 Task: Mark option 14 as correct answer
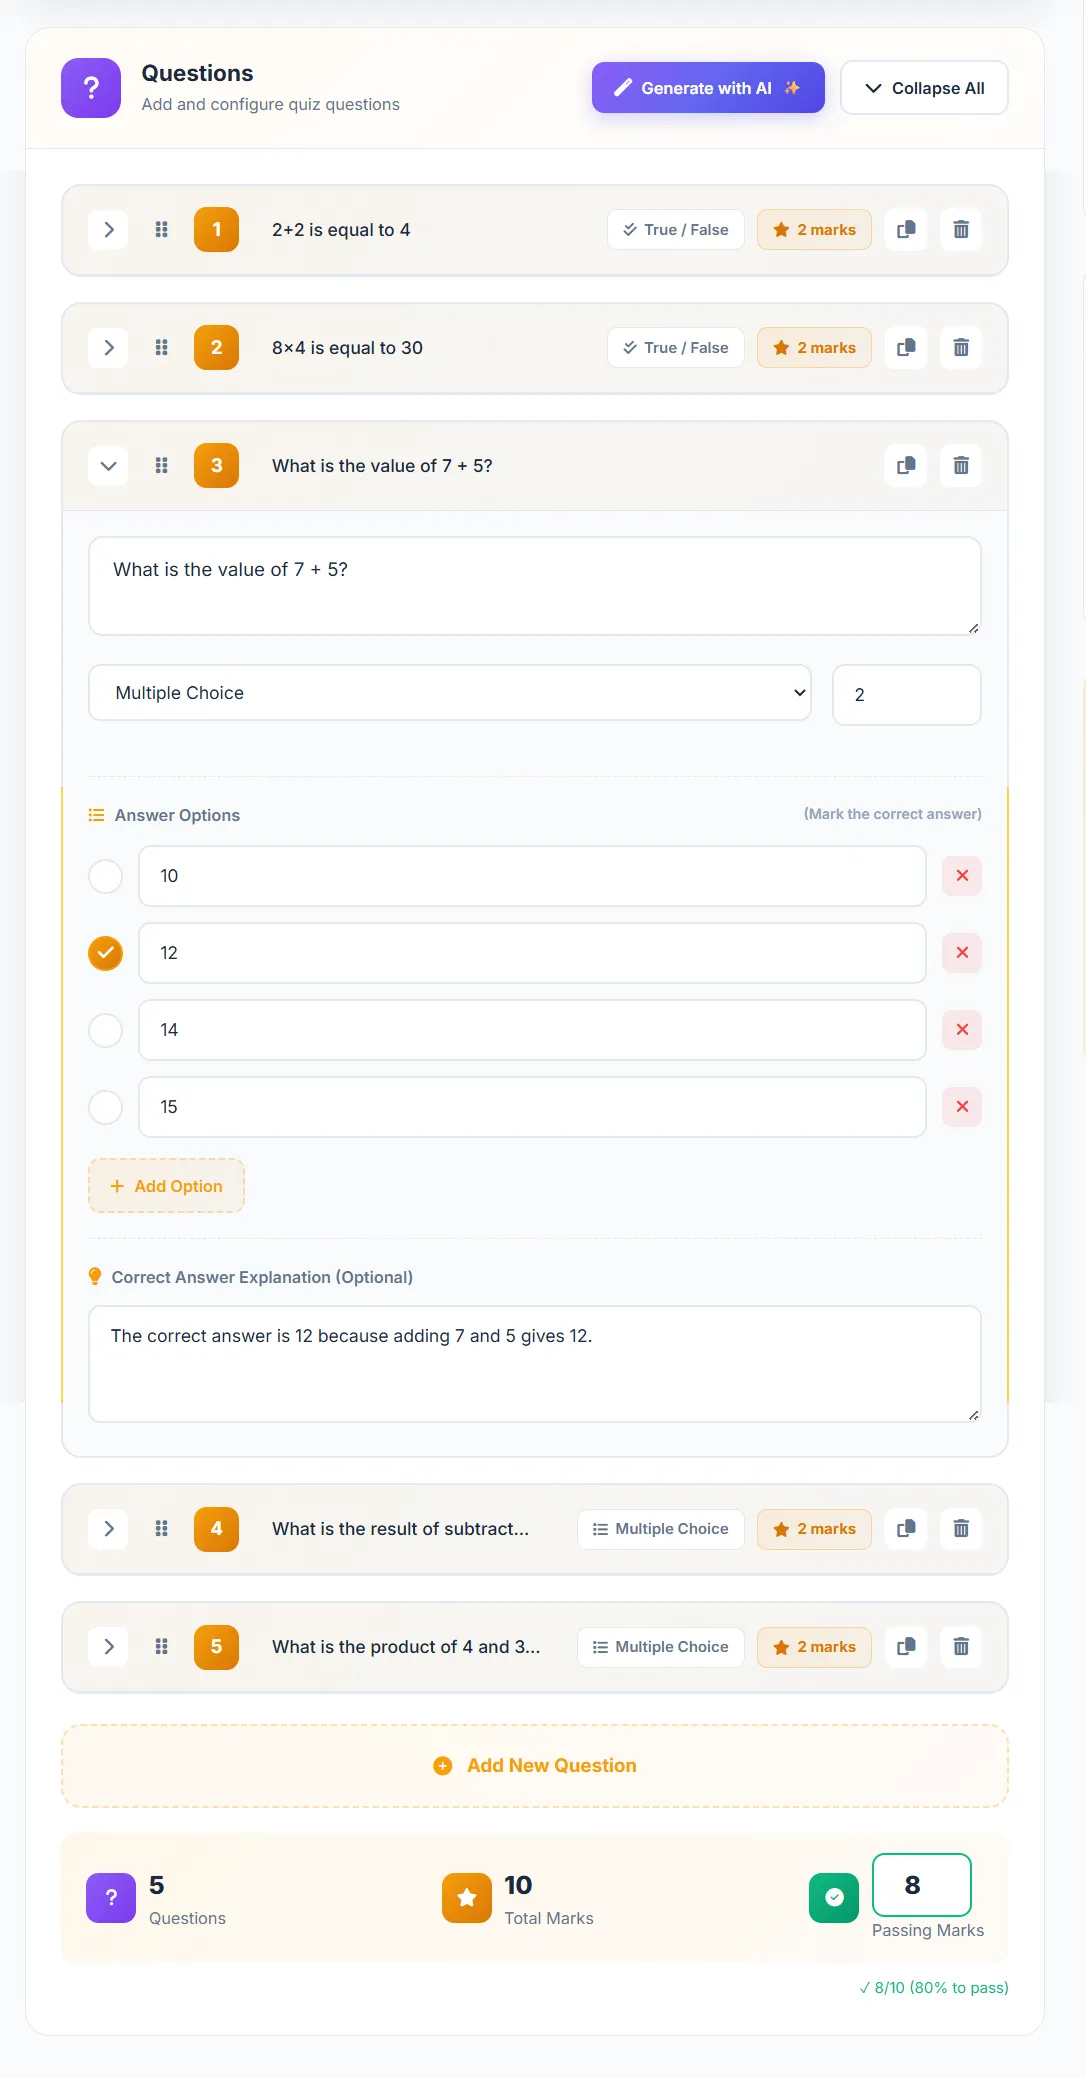coord(106,1030)
